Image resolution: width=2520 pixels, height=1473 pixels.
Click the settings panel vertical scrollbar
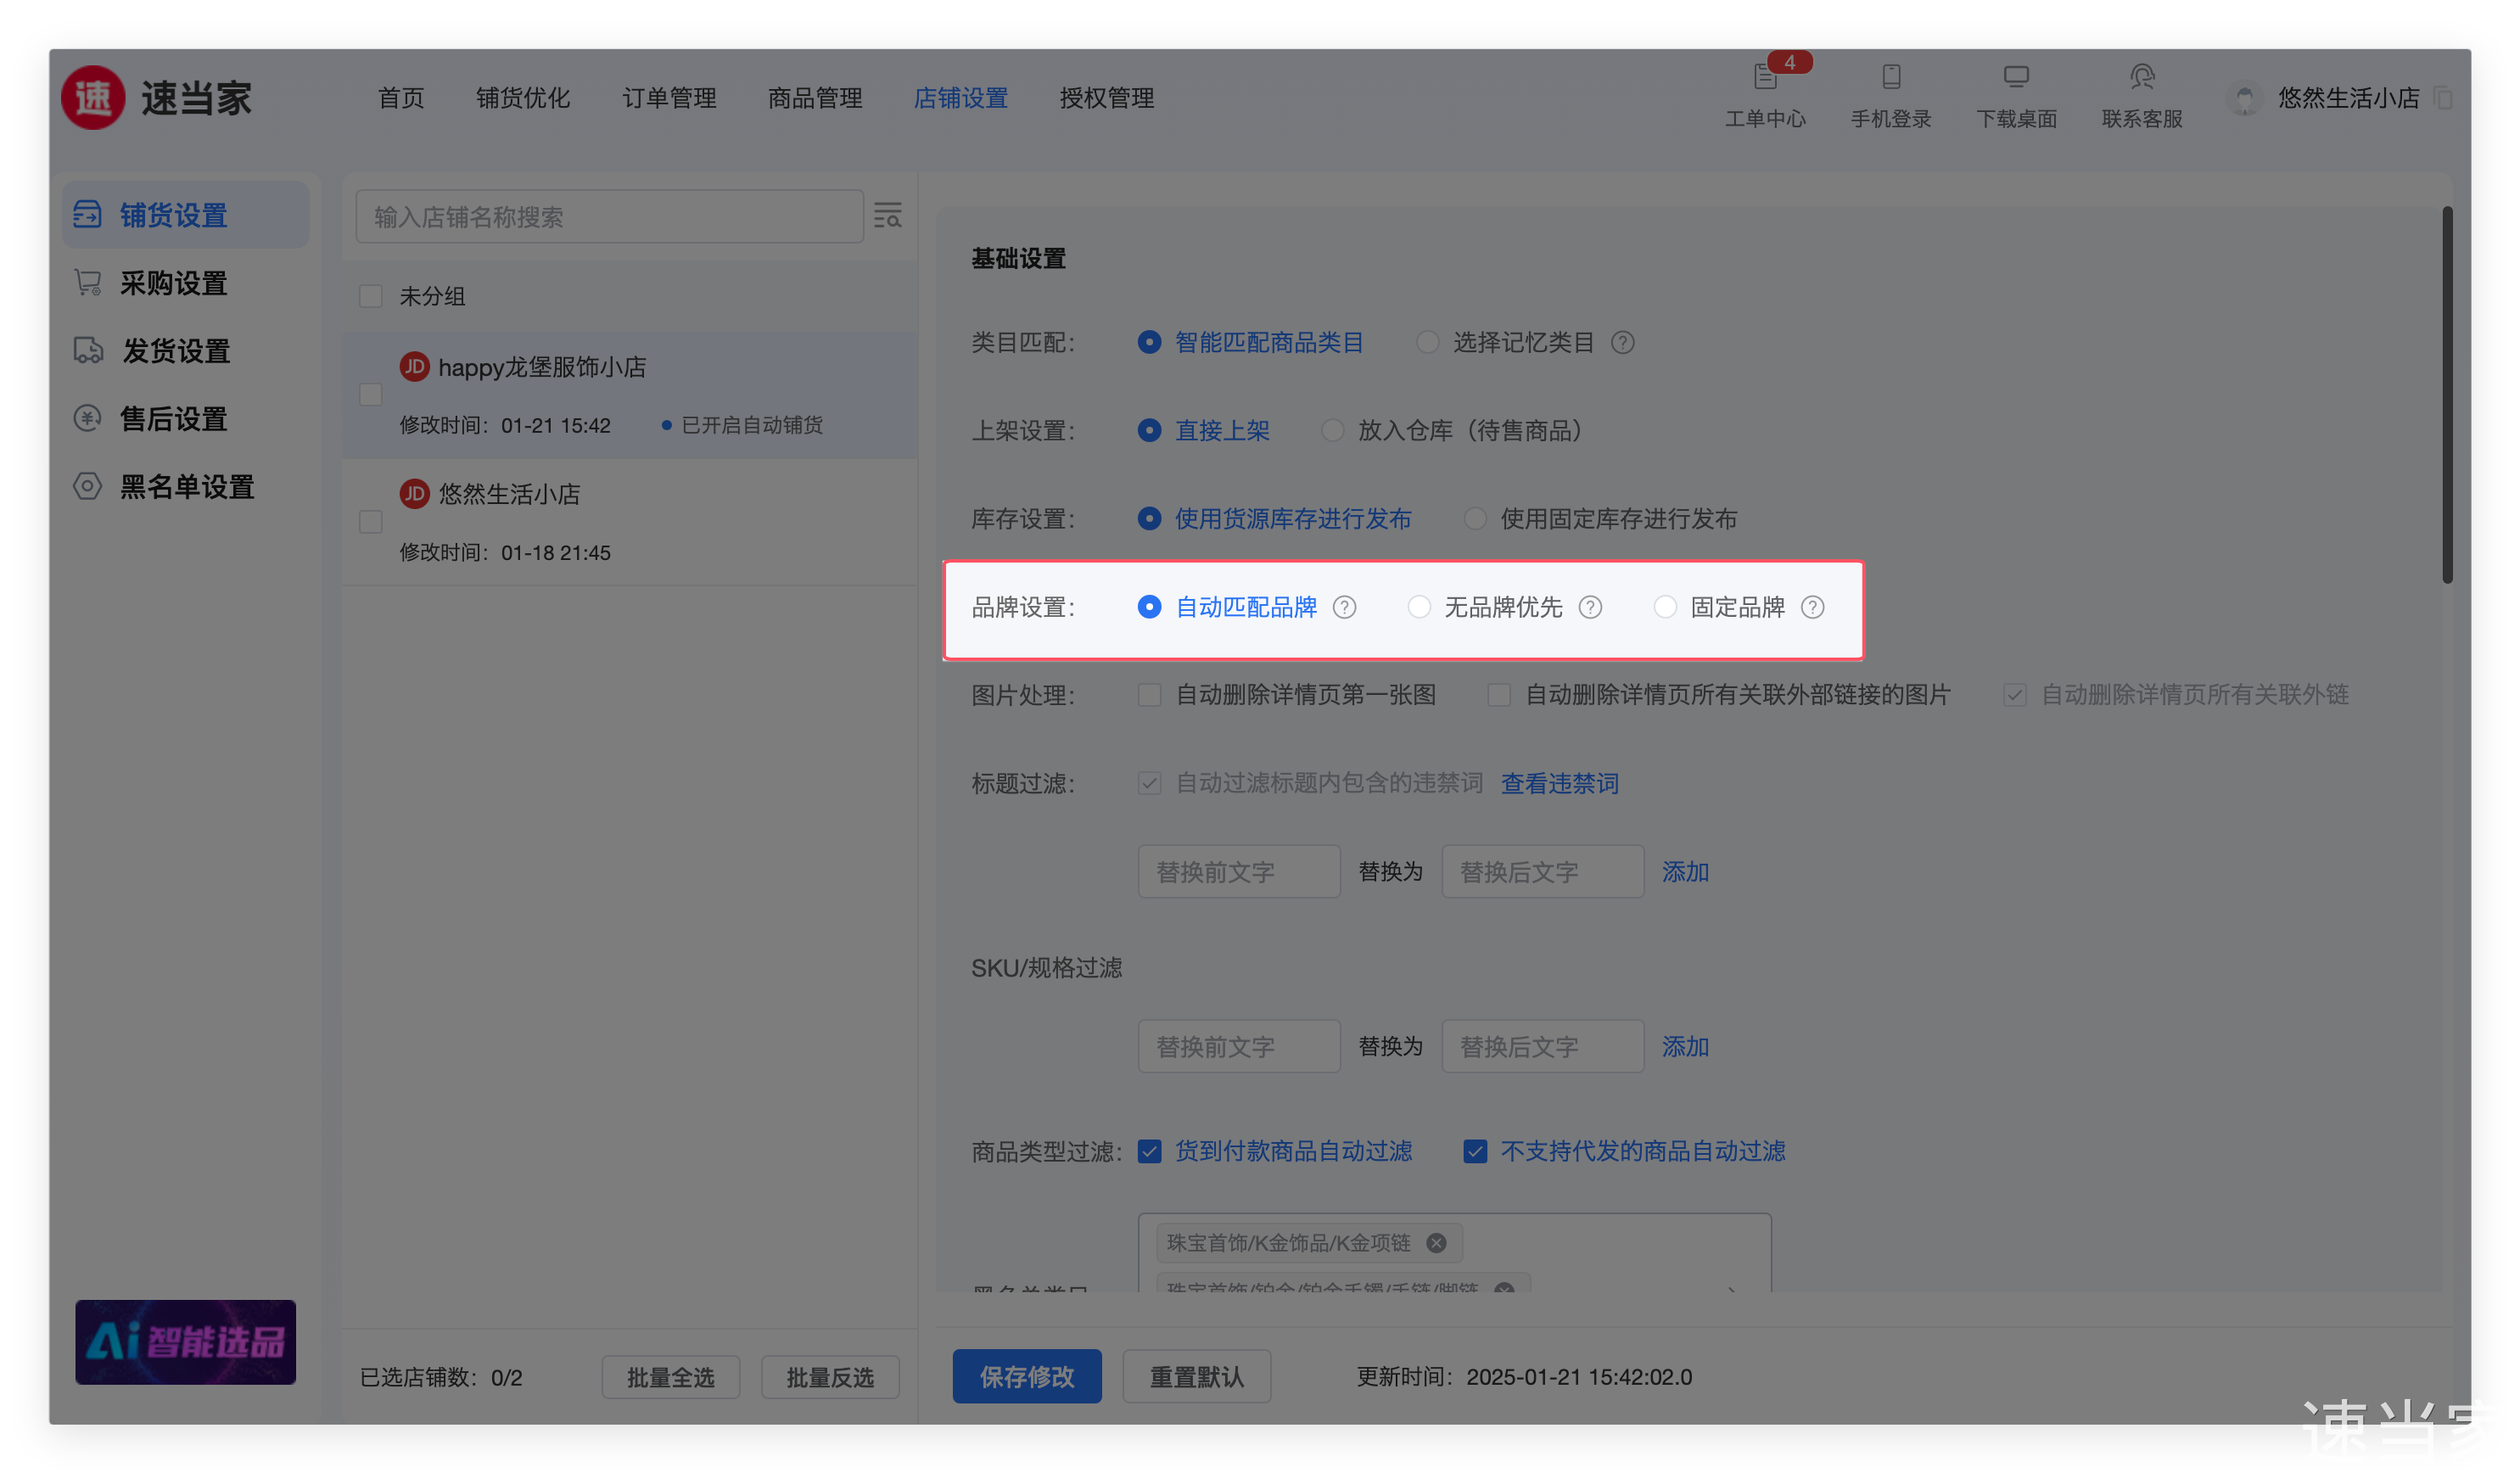coord(2446,395)
